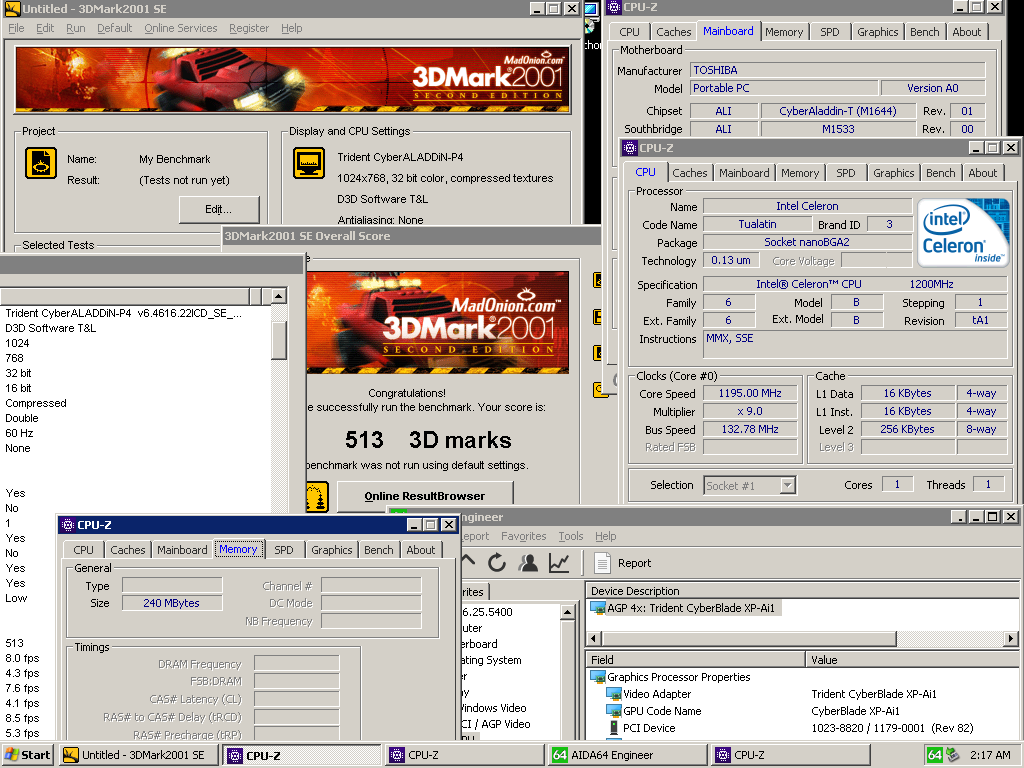Open About tab in CPU-Z processor window
This screenshot has width=1024, height=768.
tap(982, 173)
